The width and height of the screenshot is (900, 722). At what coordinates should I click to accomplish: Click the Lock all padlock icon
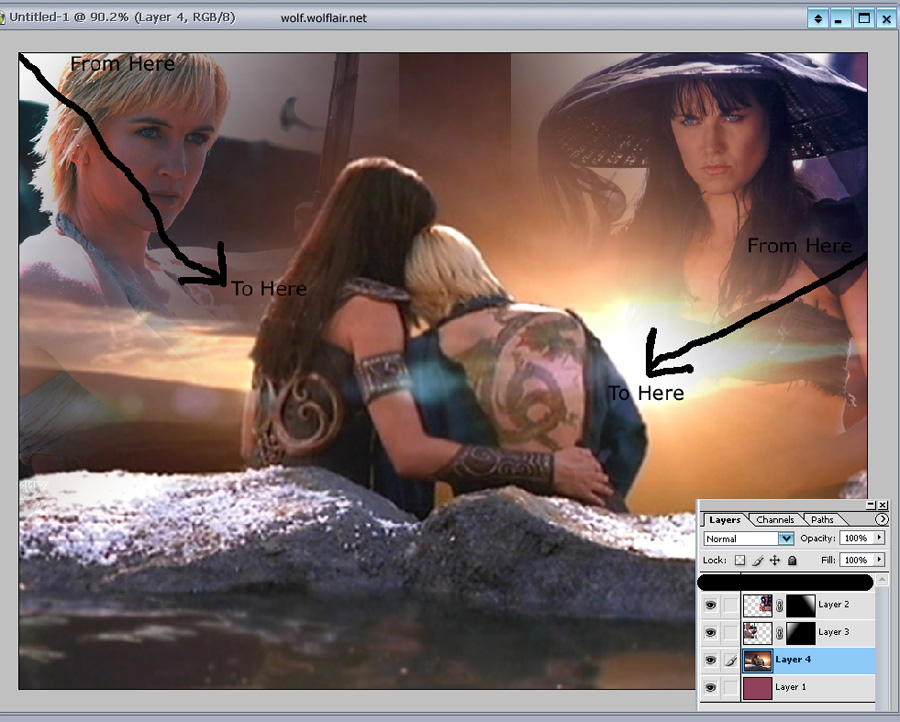click(792, 560)
